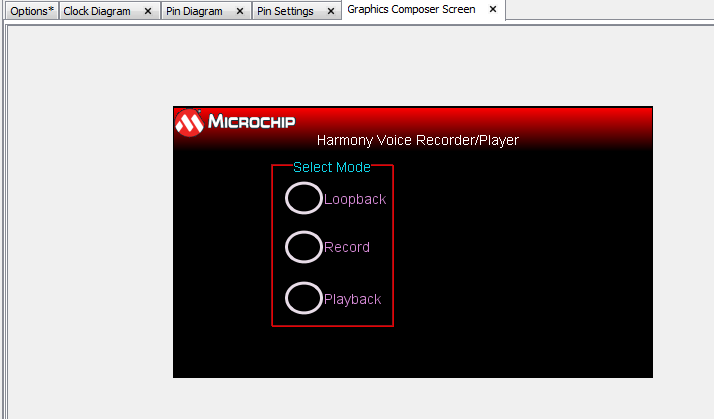This screenshot has height=419, width=714.
Task: Click the Loopback text label
Action: tap(355, 199)
